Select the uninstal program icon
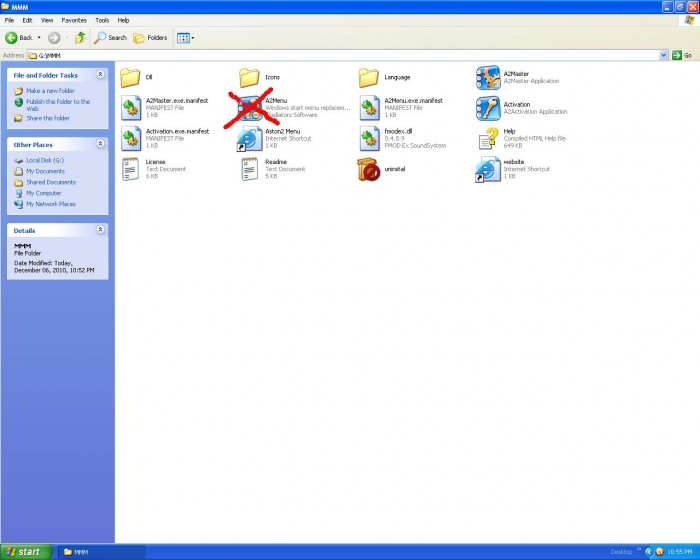 pos(368,169)
